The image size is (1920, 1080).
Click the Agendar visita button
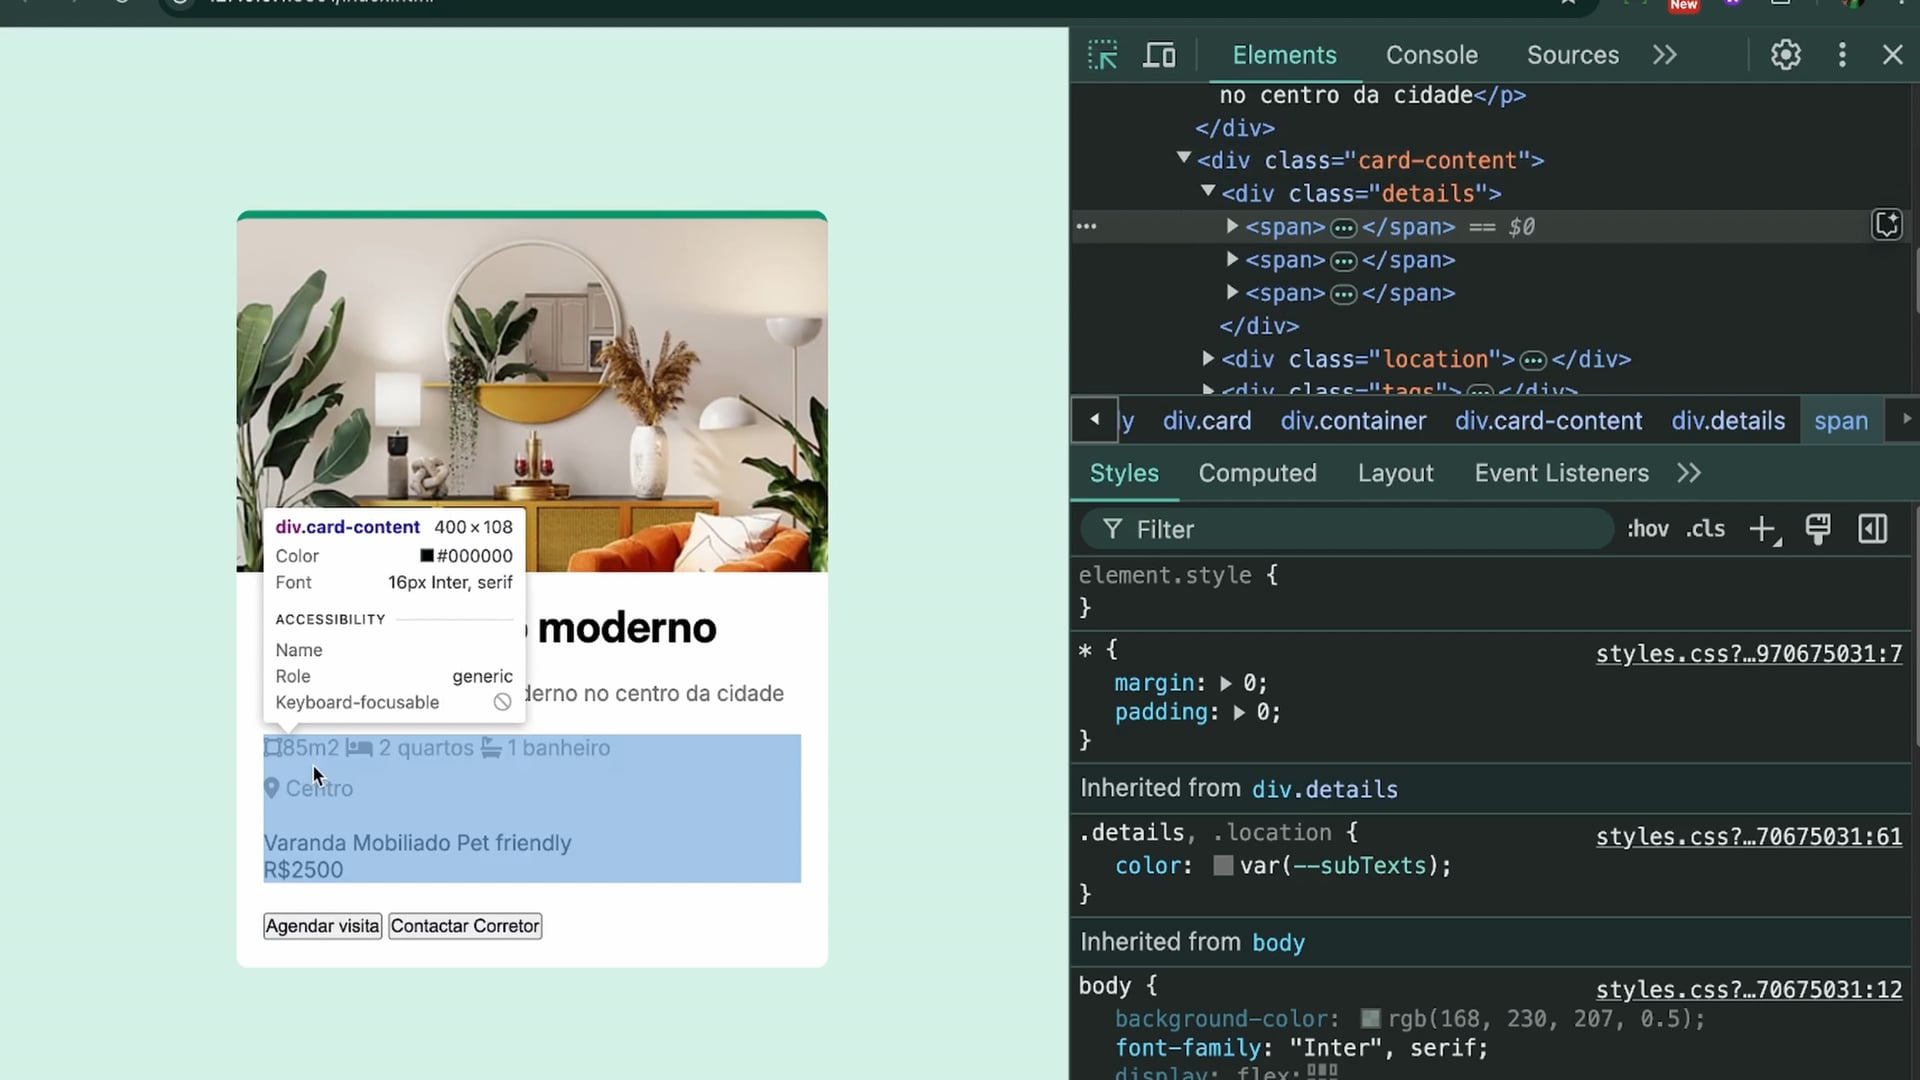pyautogui.click(x=322, y=926)
